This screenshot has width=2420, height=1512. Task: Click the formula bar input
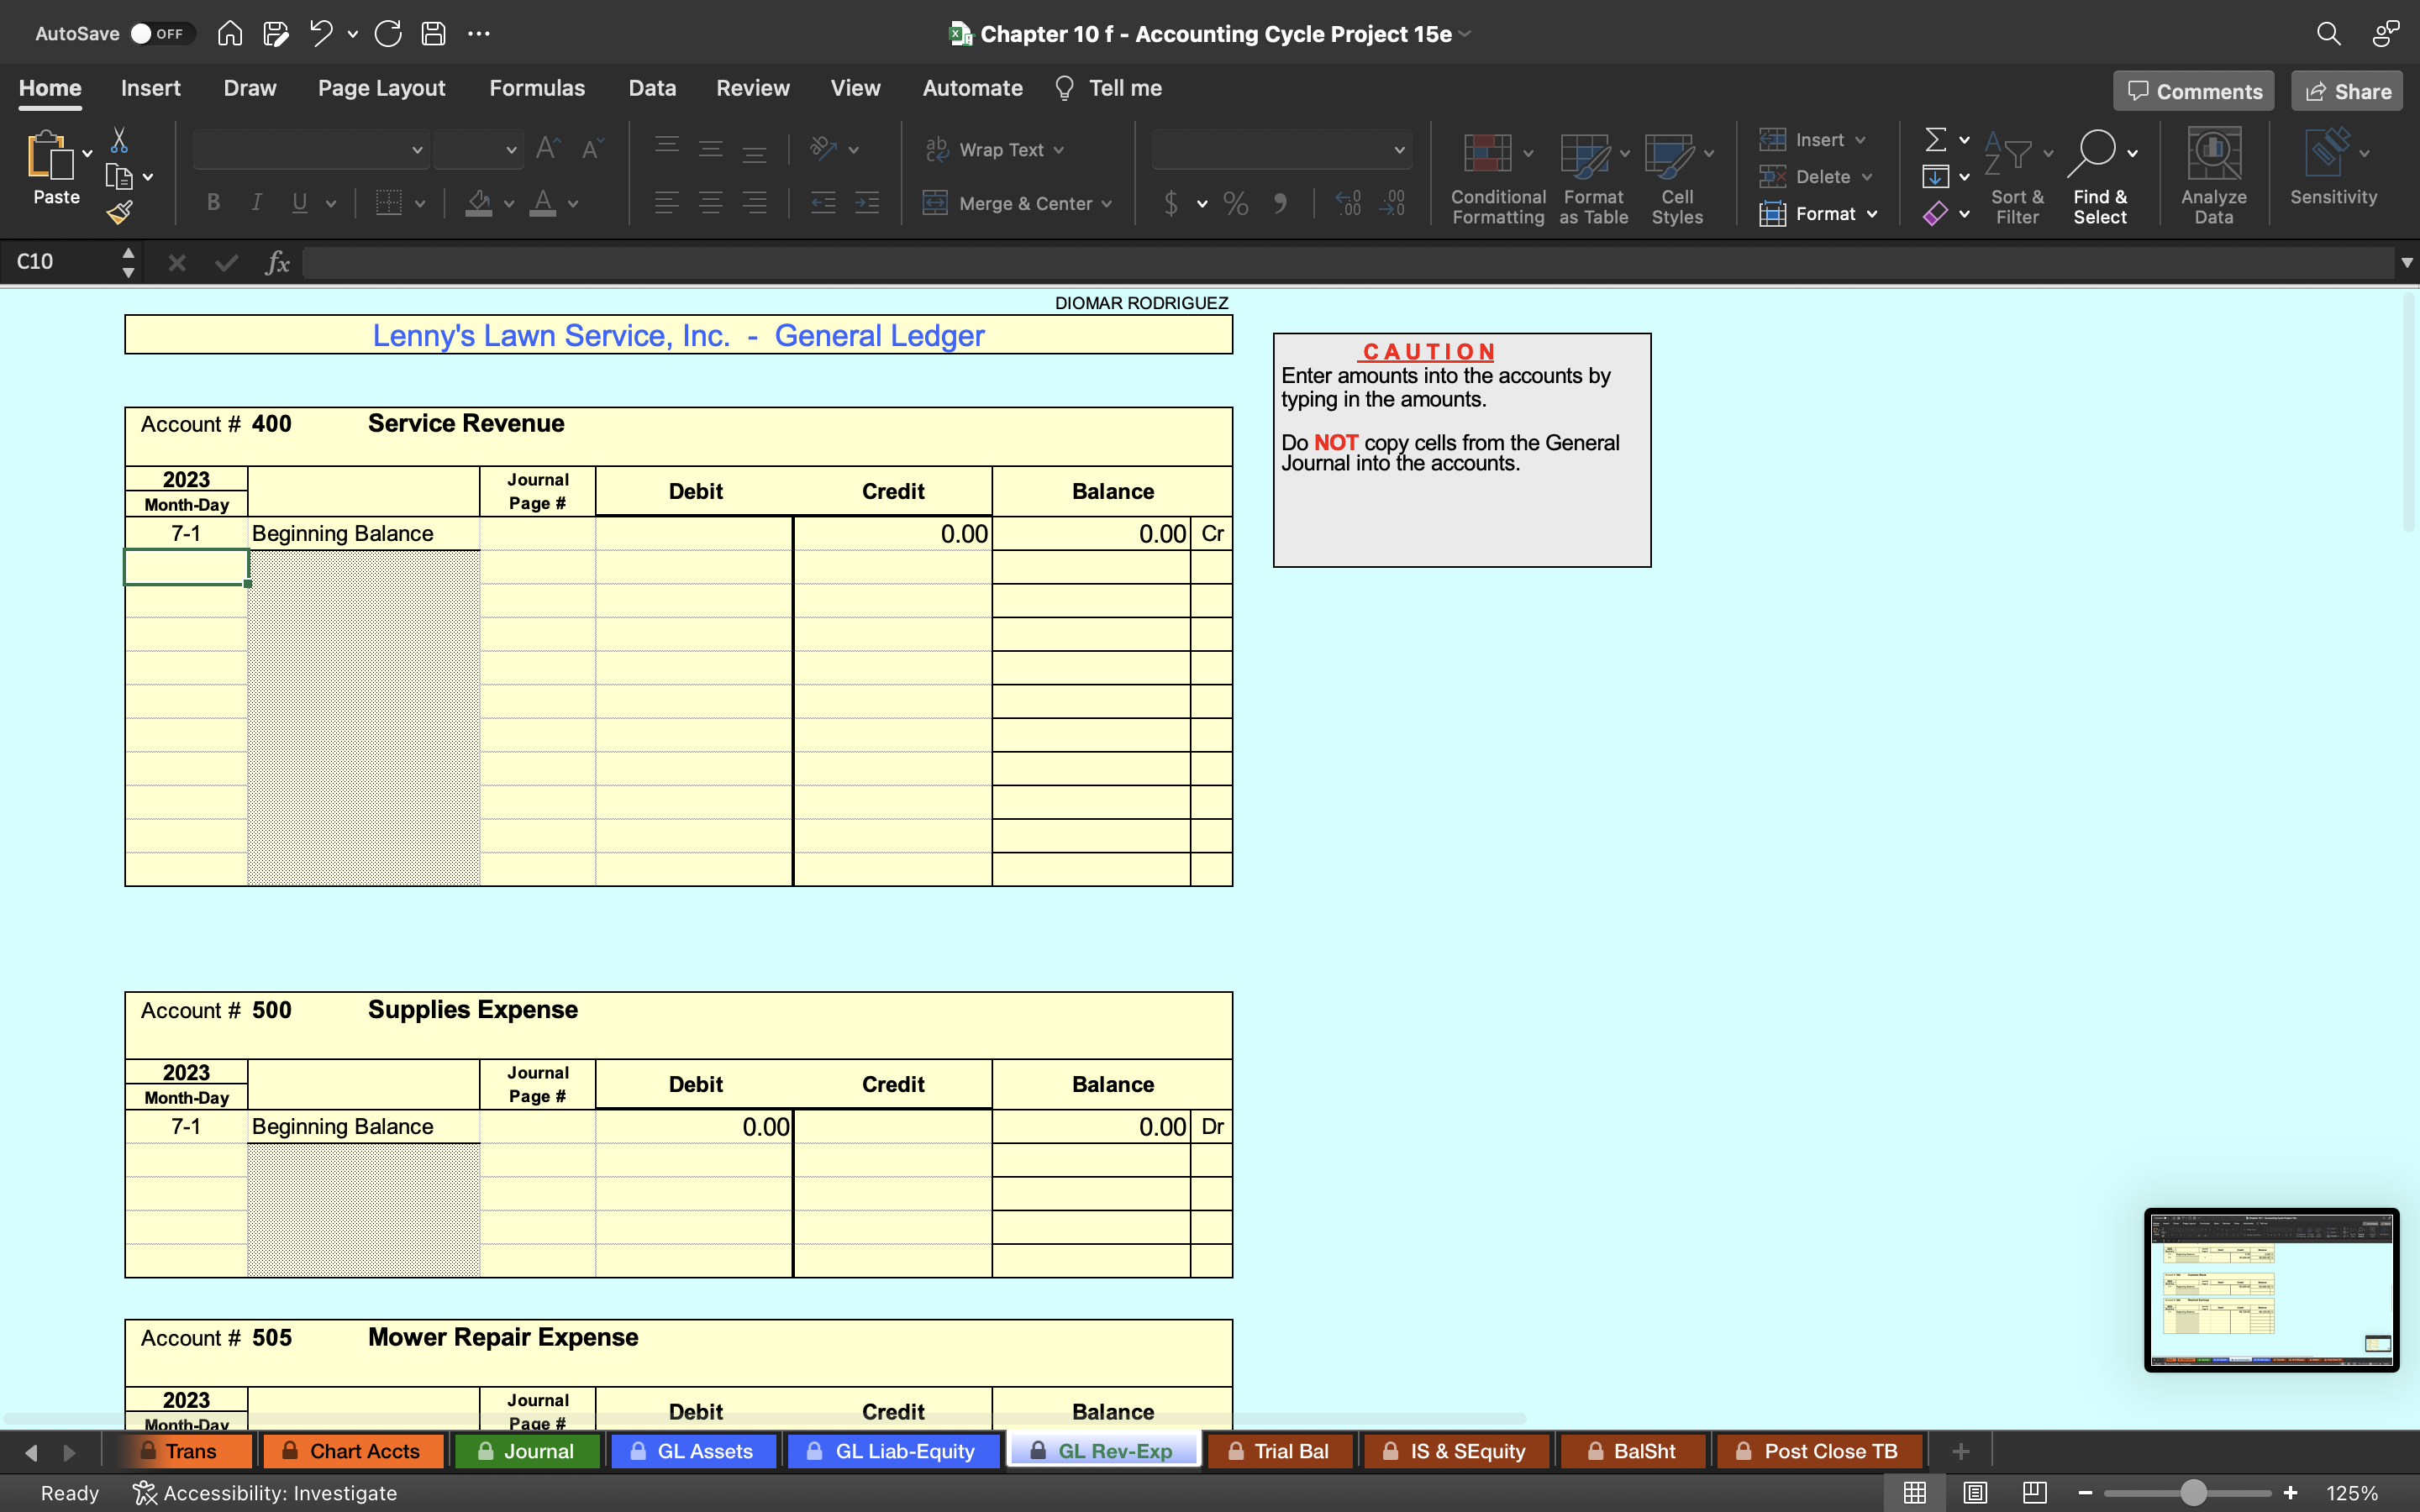1346,263
